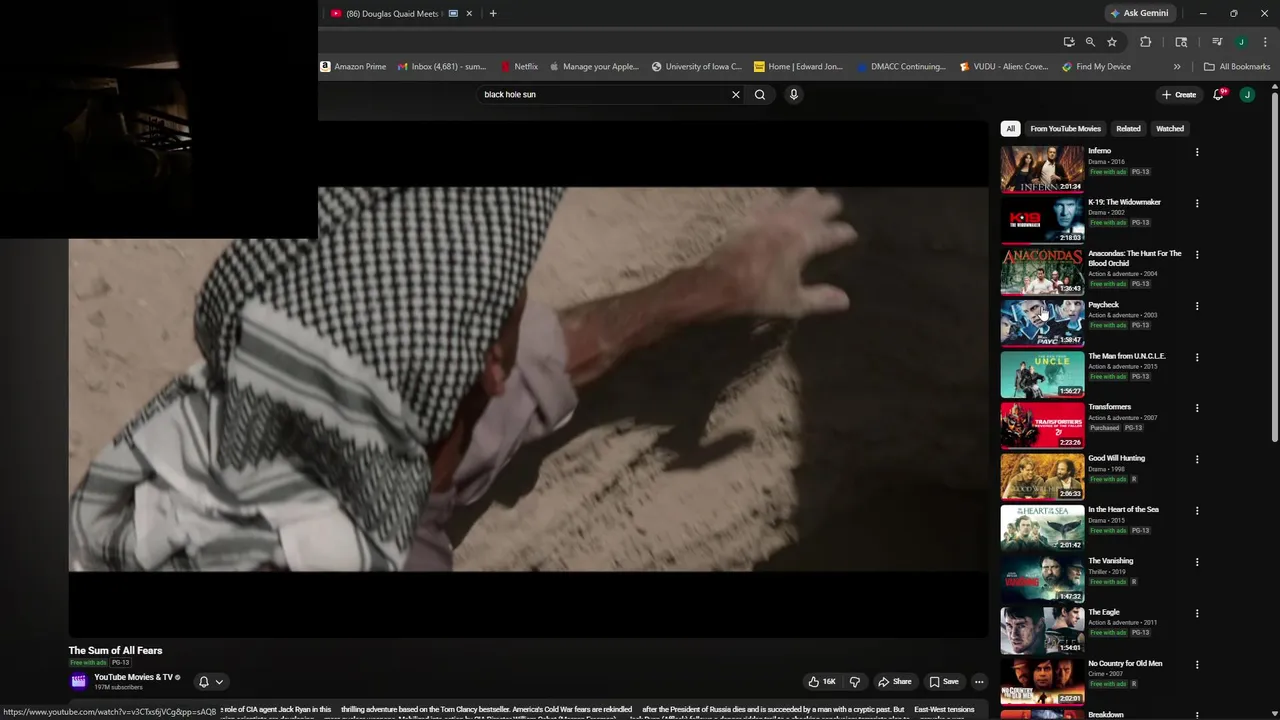Image resolution: width=1280 pixels, height=720 pixels.
Task: Select the Related filter chip
Action: pyautogui.click(x=1128, y=128)
